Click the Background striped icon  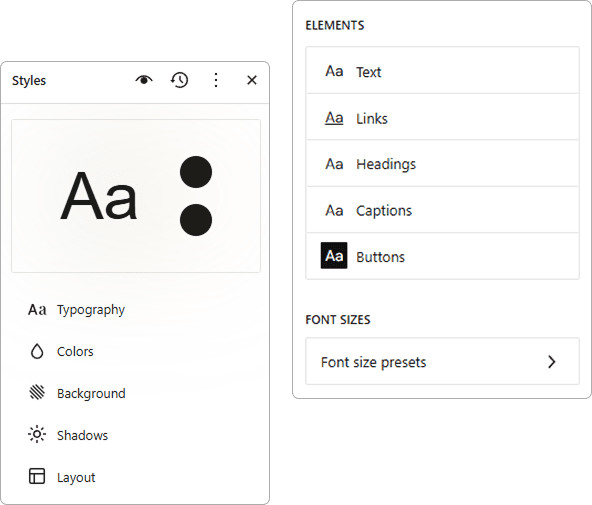tap(37, 392)
